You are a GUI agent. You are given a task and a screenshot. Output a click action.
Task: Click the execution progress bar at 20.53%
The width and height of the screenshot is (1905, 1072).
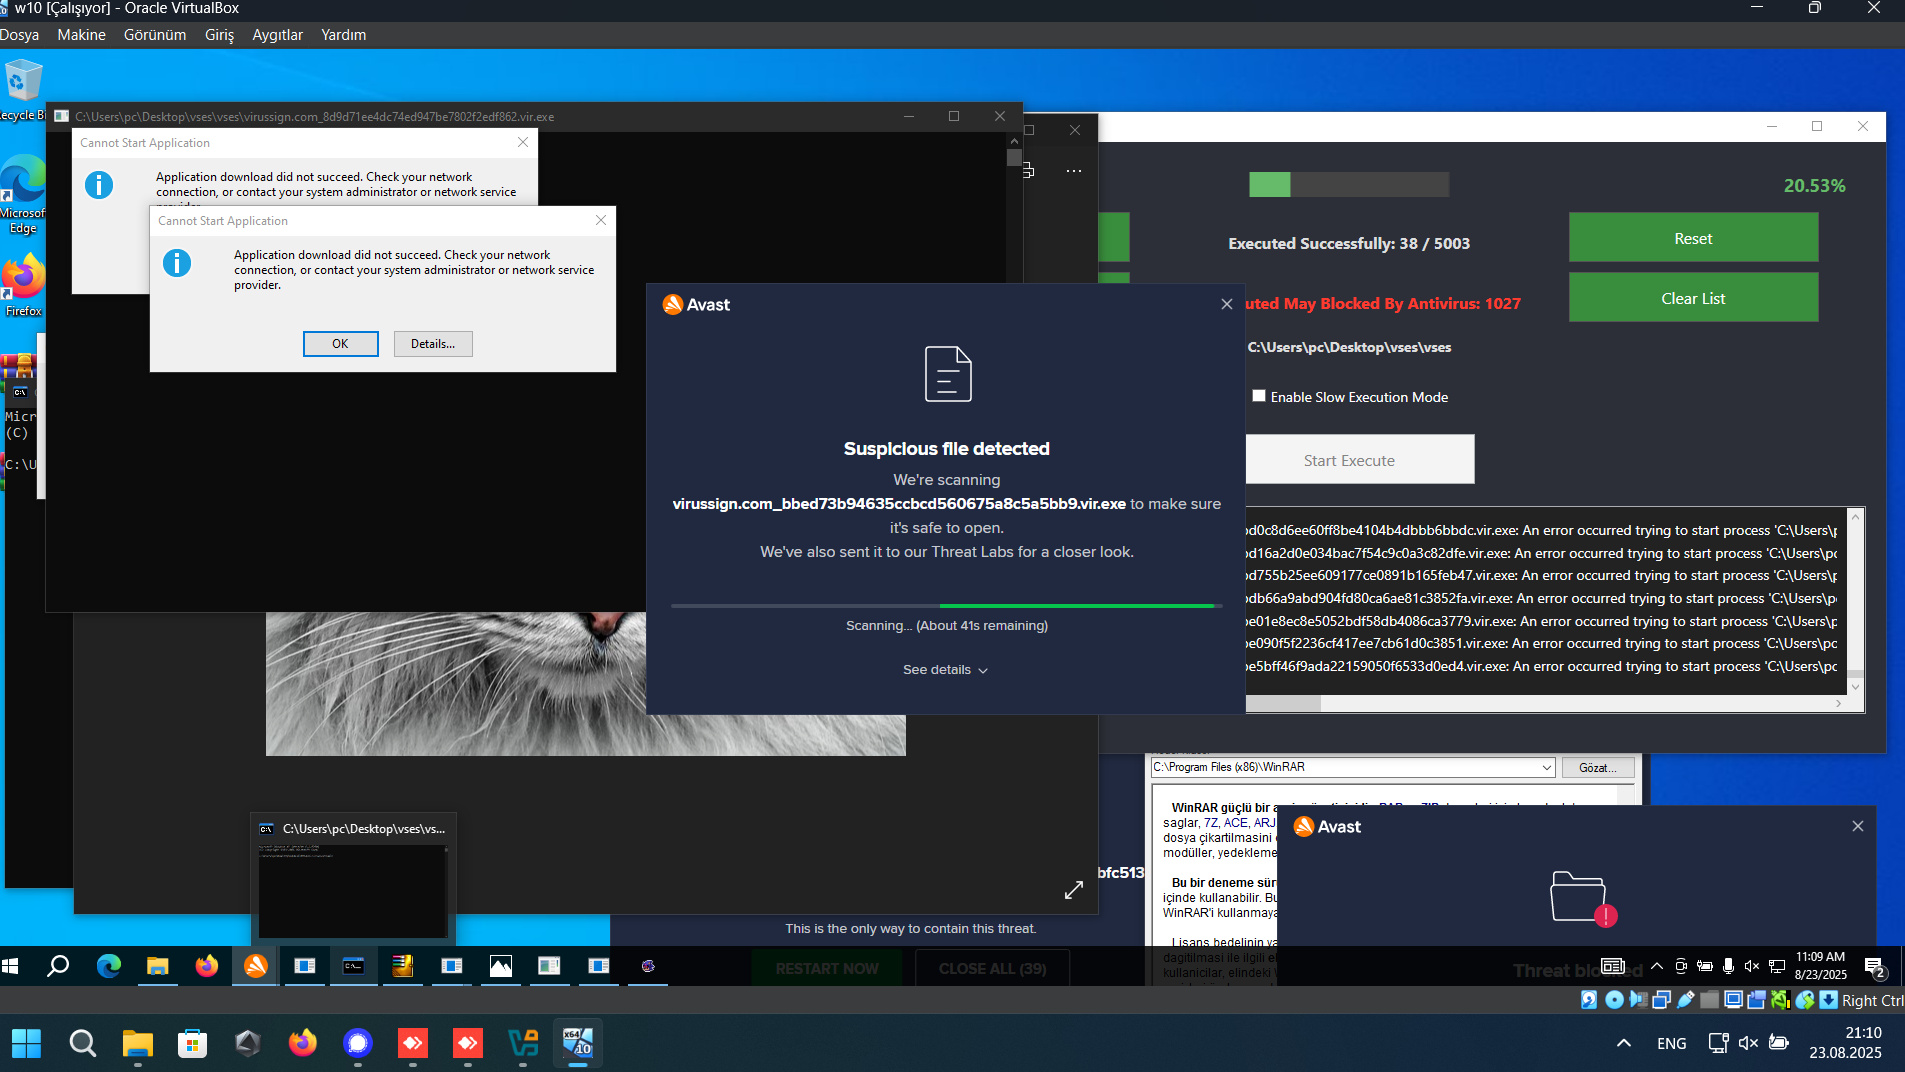(1348, 185)
